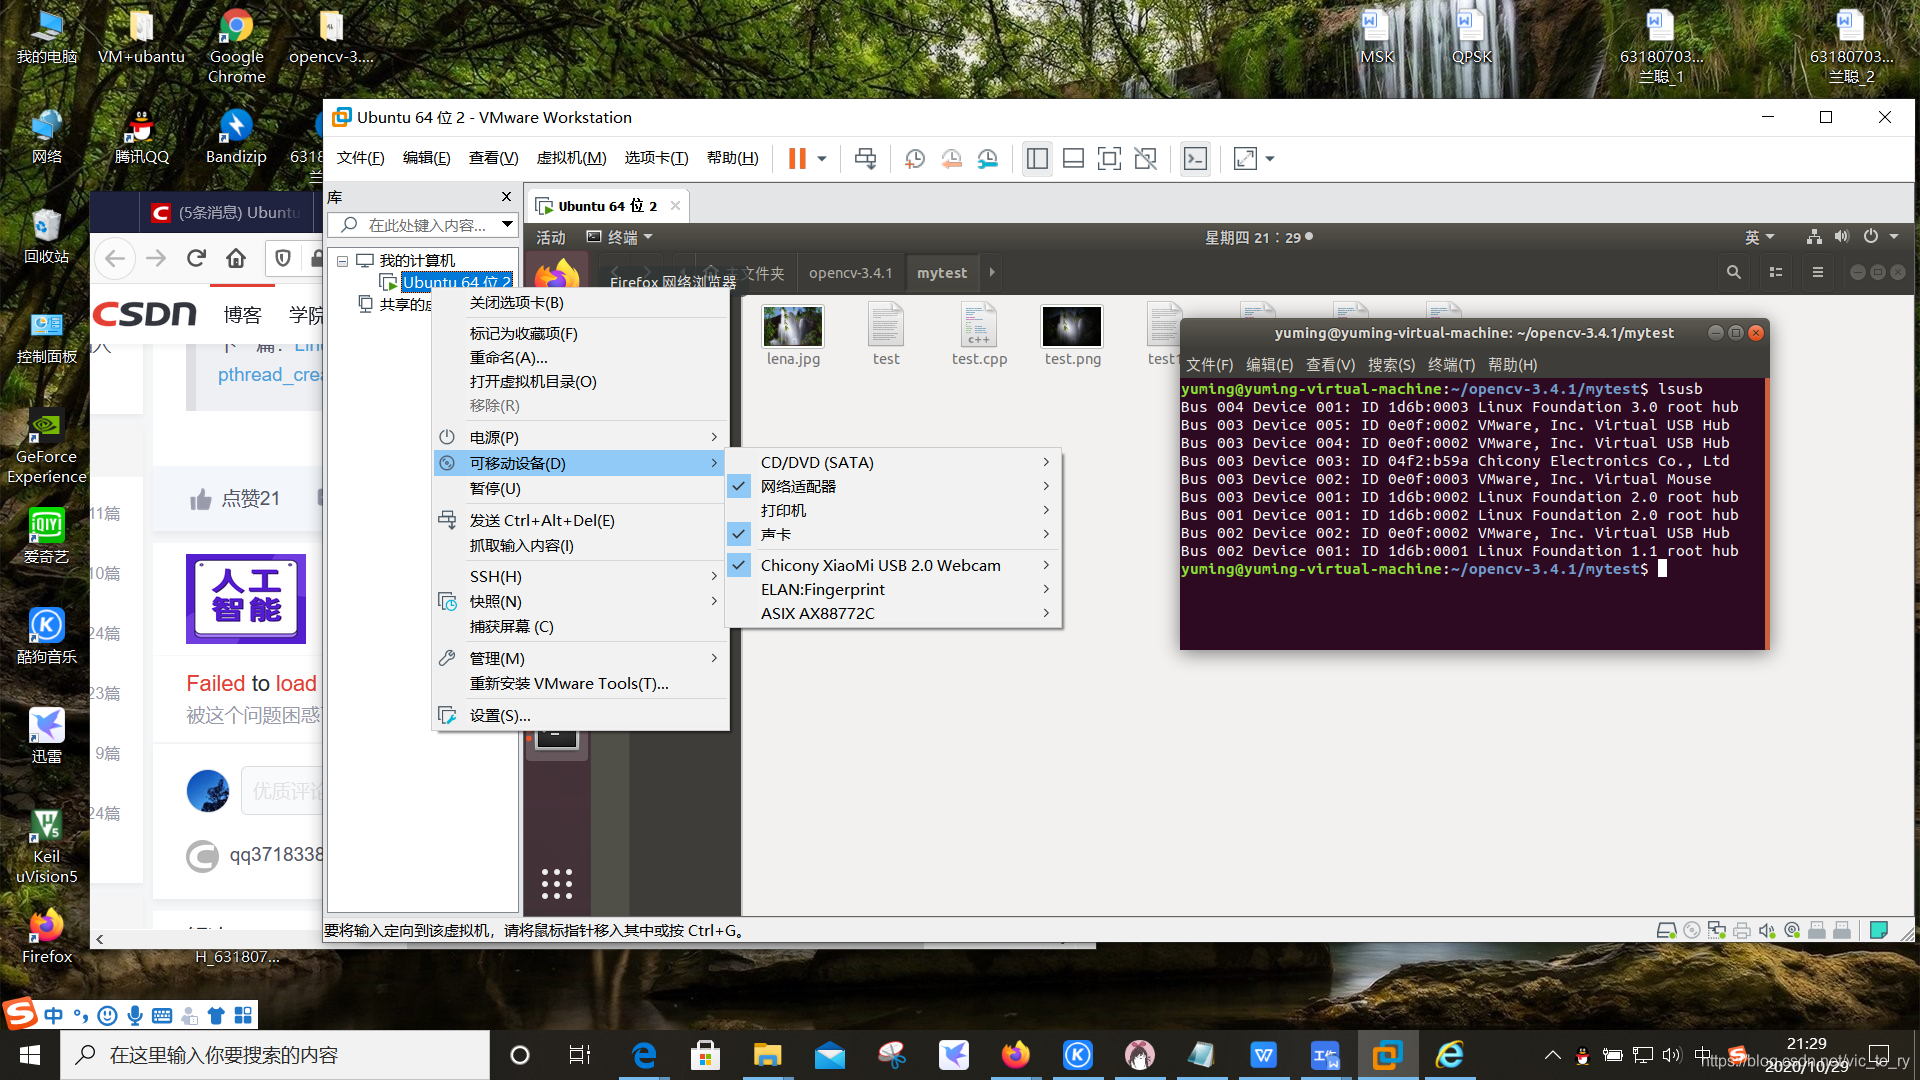Open the library search dropdown arrow
1920x1080 pixels.
click(507, 225)
